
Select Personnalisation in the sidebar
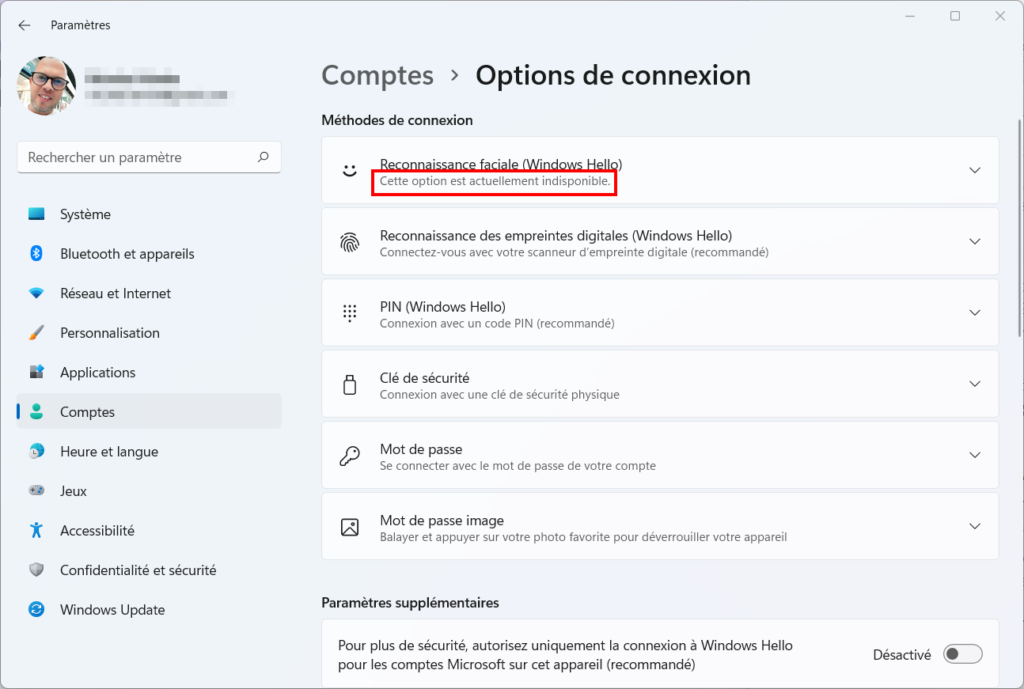[149, 332]
